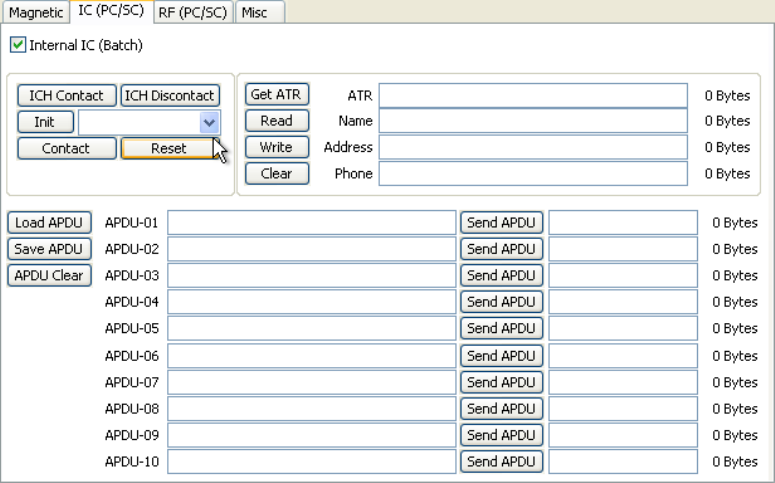
Task: Click the 0 Bytes label beside ATR
Action: click(727, 95)
